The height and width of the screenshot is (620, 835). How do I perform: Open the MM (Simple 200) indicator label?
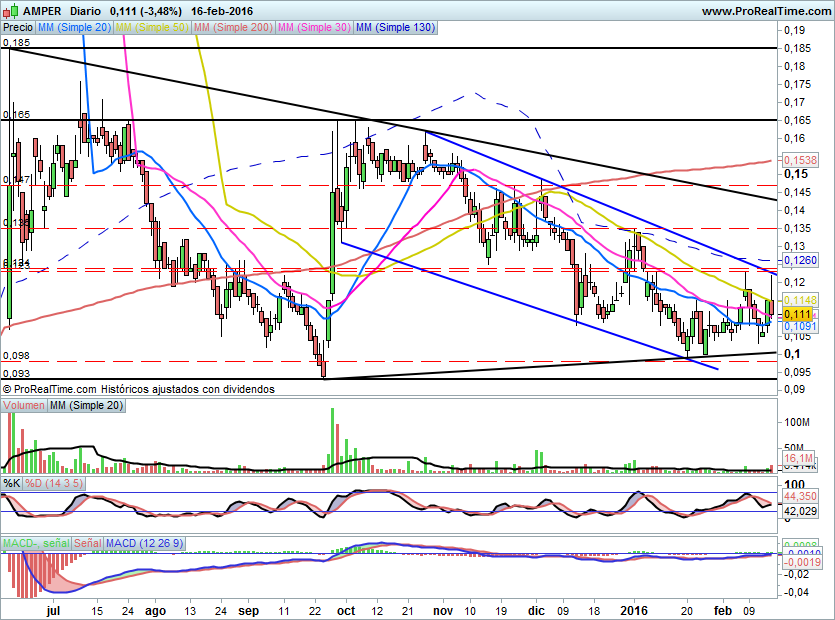pos(234,29)
